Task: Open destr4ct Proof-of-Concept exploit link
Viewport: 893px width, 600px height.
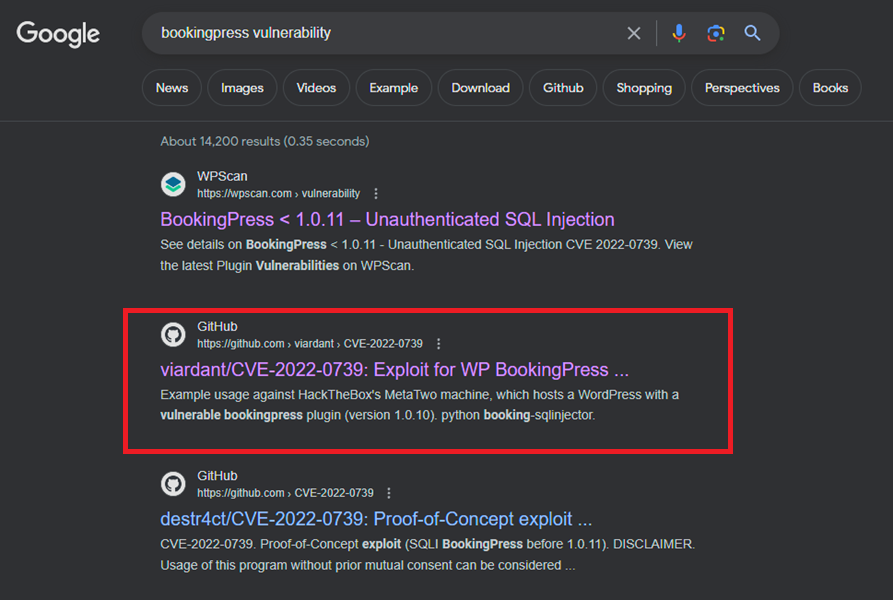Action: point(376,519)
